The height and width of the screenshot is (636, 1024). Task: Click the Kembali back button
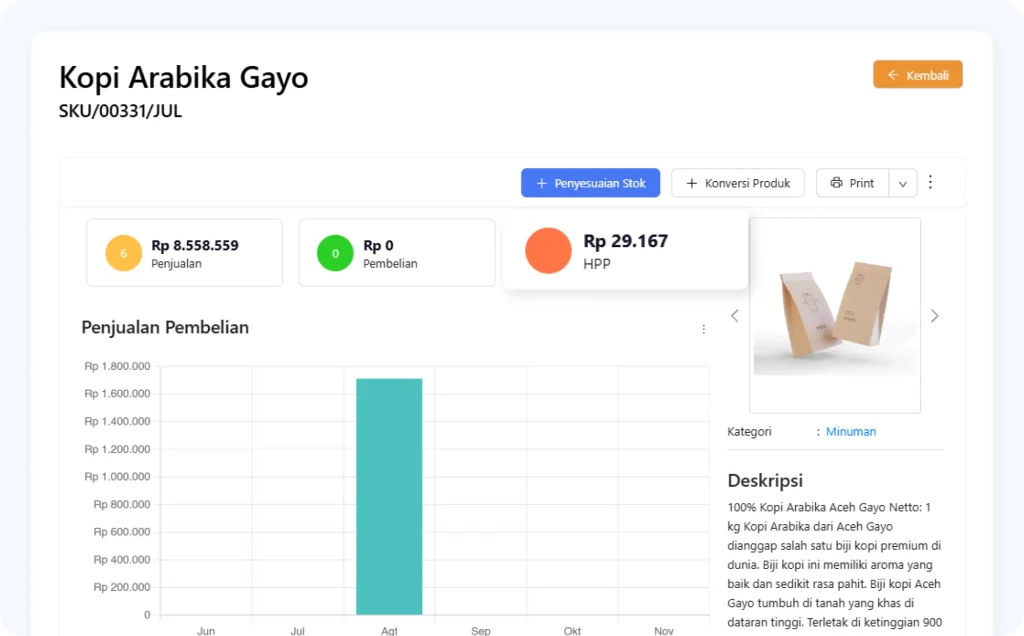pyautogui.click(x=917, y=75)
